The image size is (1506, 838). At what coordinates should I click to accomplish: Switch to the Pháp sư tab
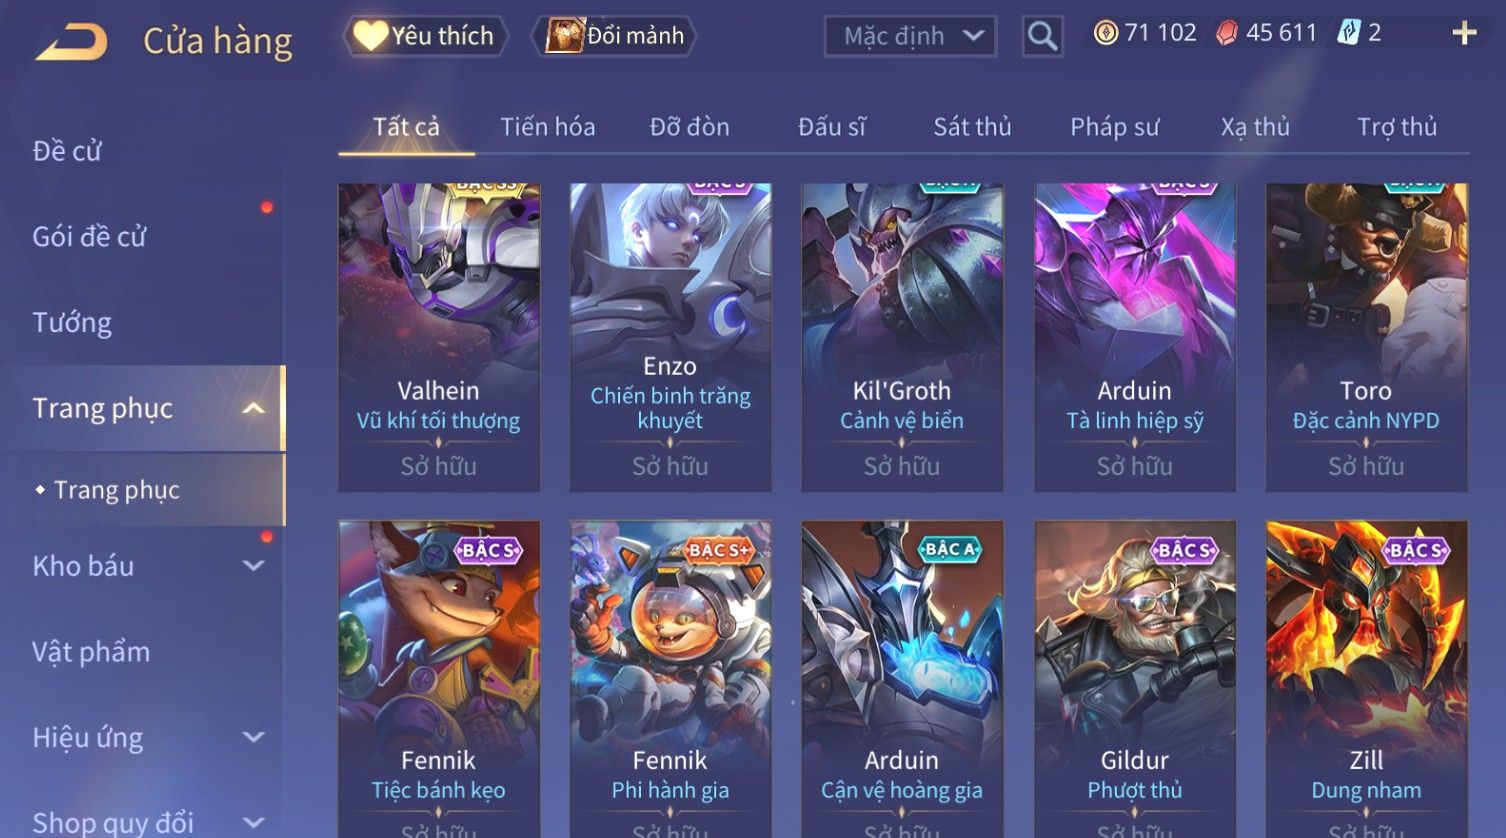pyautogui.click(x=1114, y=127)
